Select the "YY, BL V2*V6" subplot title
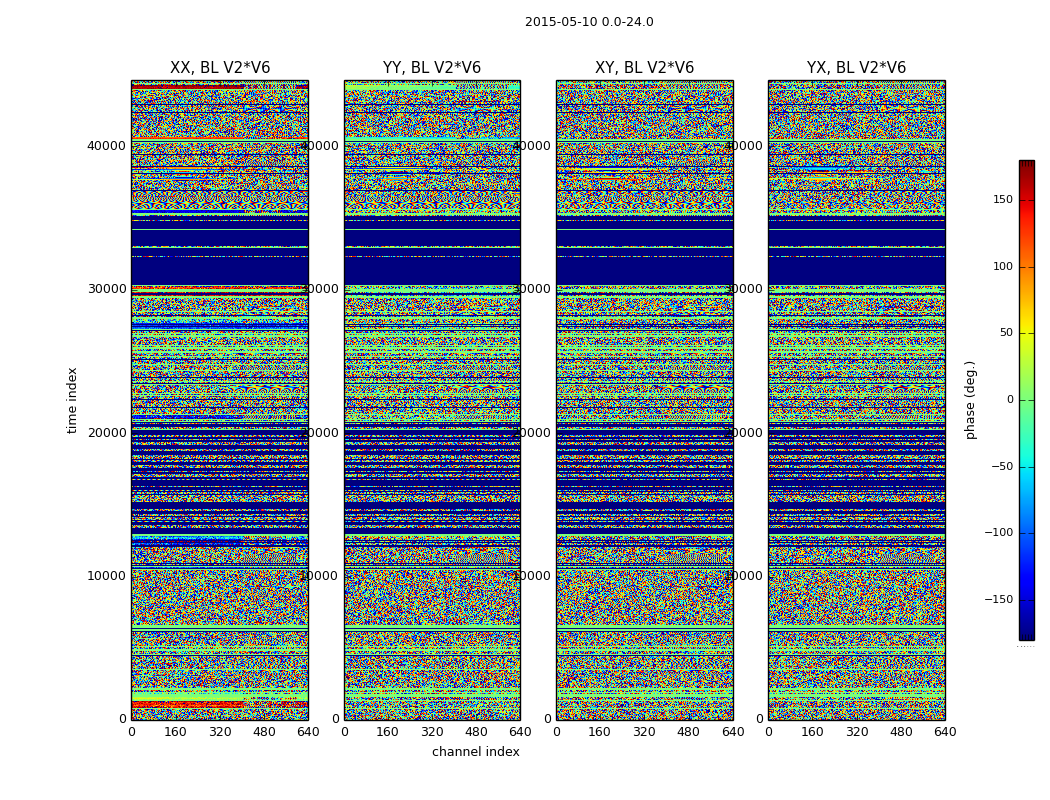Viewport: 1050px width, 800px height. point(432,68)
